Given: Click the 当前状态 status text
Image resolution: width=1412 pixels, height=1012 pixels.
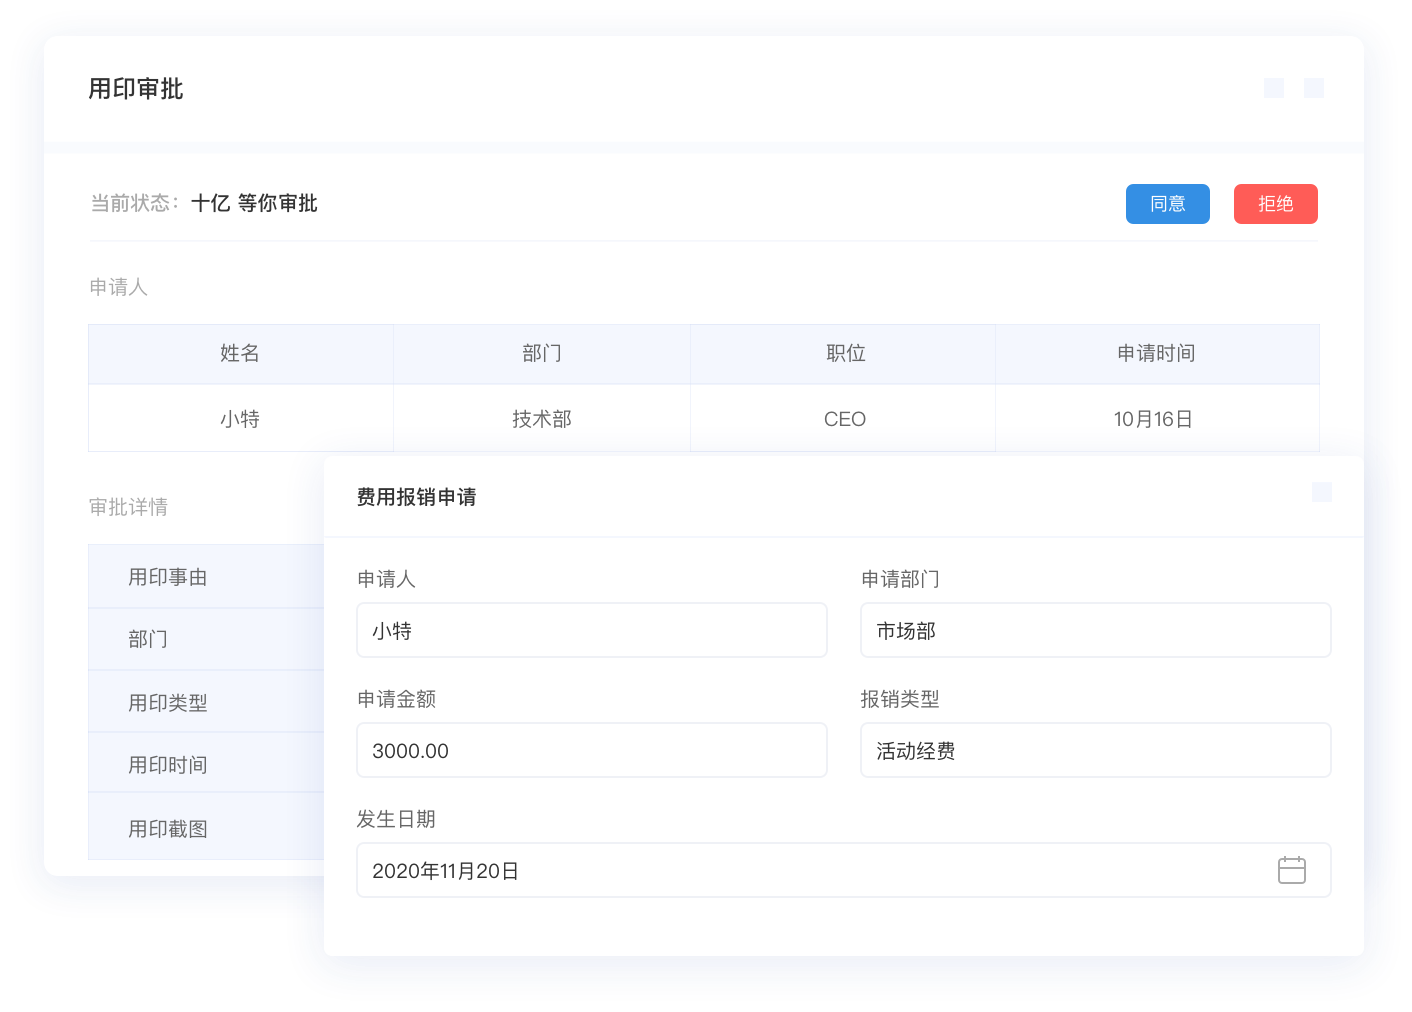Looking at the screenshot, I should click(x=204, y=203).
